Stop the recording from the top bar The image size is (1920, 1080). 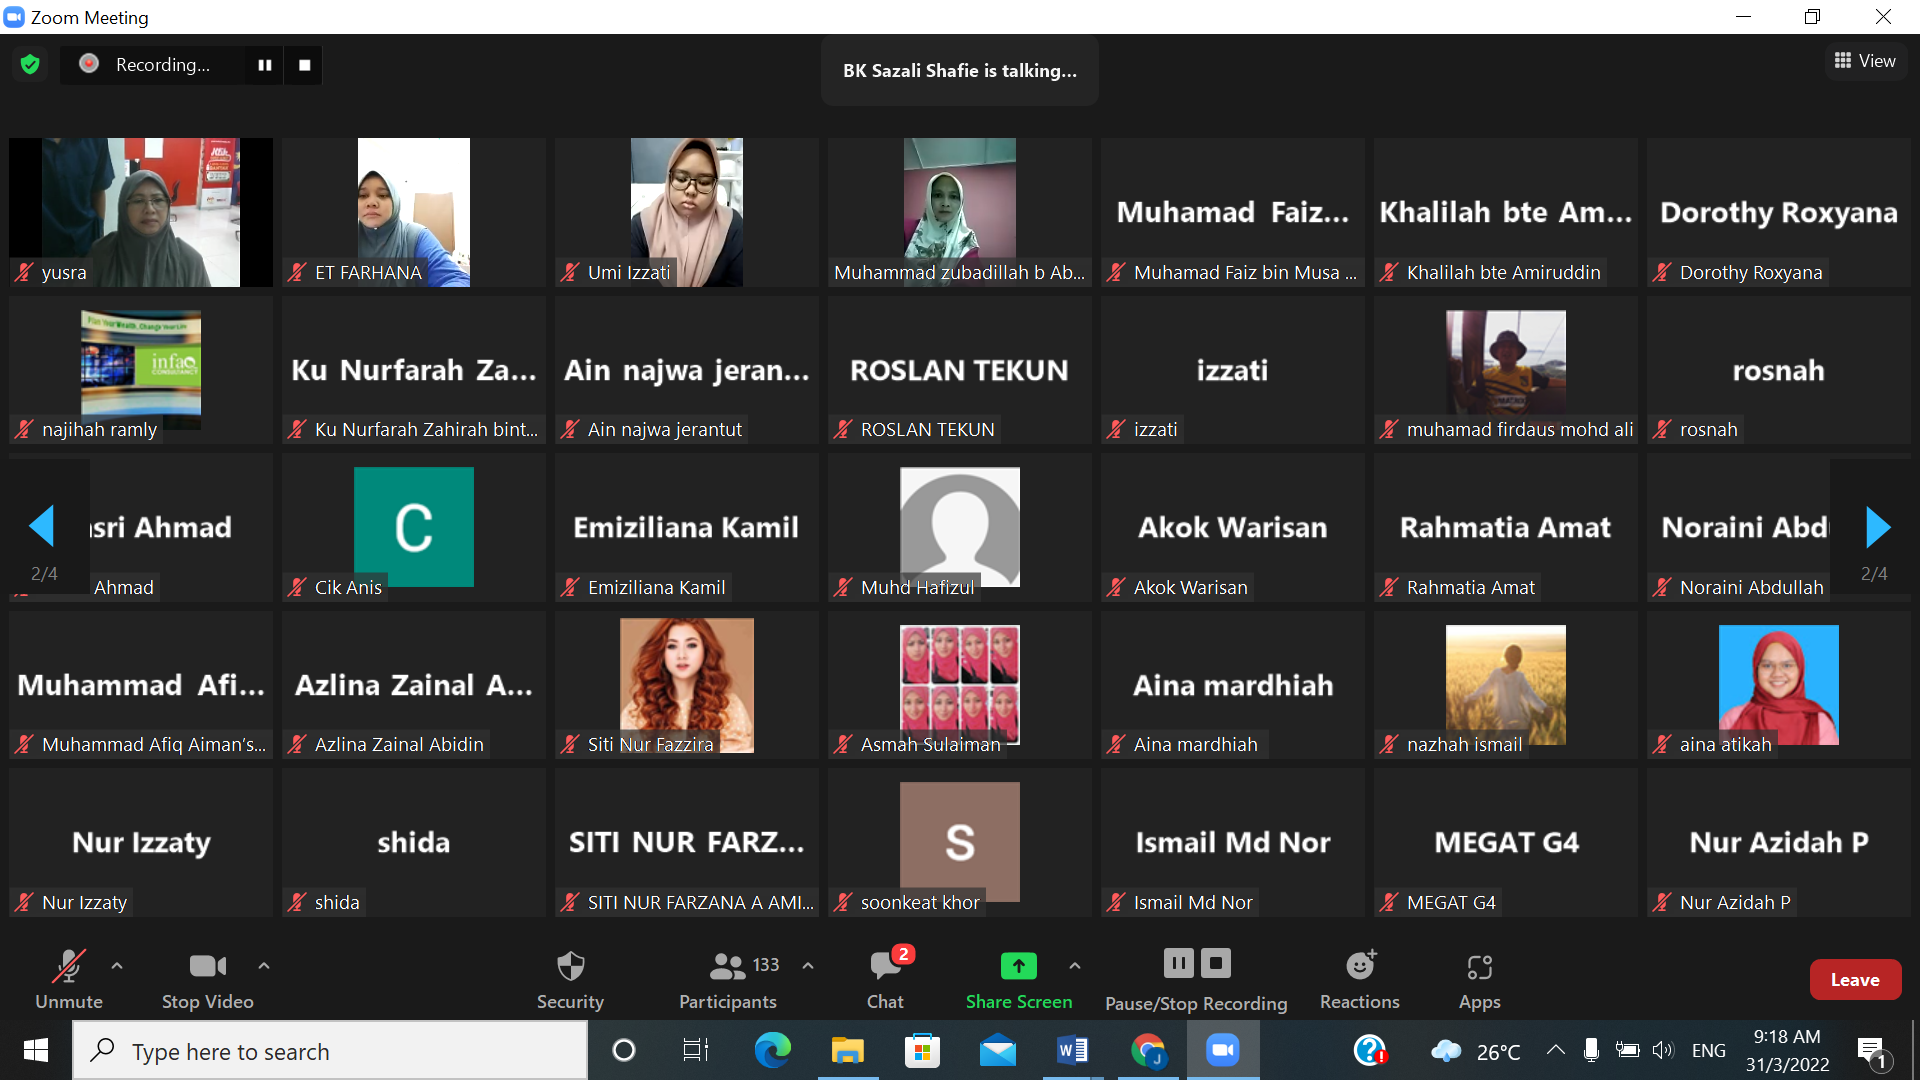pyautogui.click(x=305, y=65)
